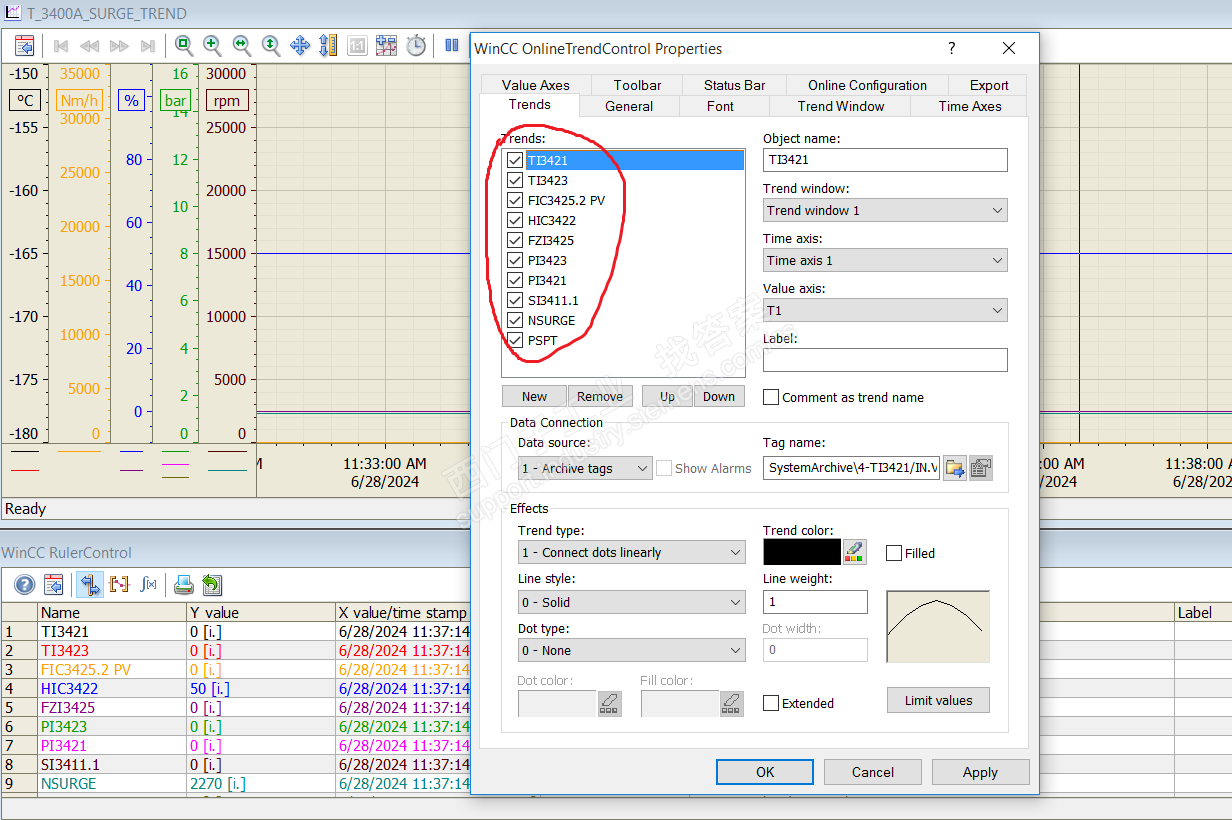Image resolution: width=1232 pixels, height=820 pixels.
Task: Click the zoom-in magnifier in the trend toolbar
Action: pos(213,45)
